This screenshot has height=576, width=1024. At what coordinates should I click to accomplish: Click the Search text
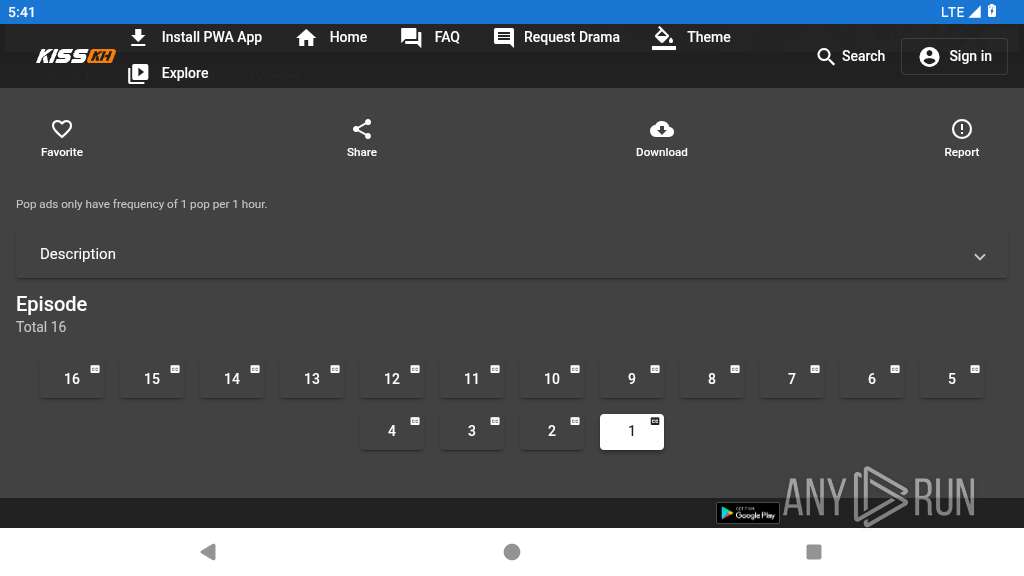863,56
